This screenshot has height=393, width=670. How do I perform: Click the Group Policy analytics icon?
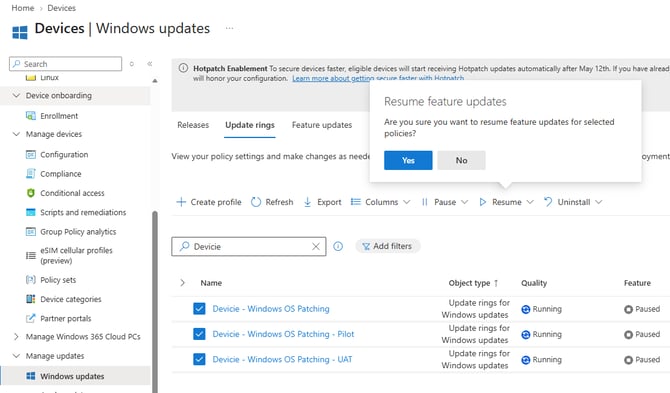(31, 232)
